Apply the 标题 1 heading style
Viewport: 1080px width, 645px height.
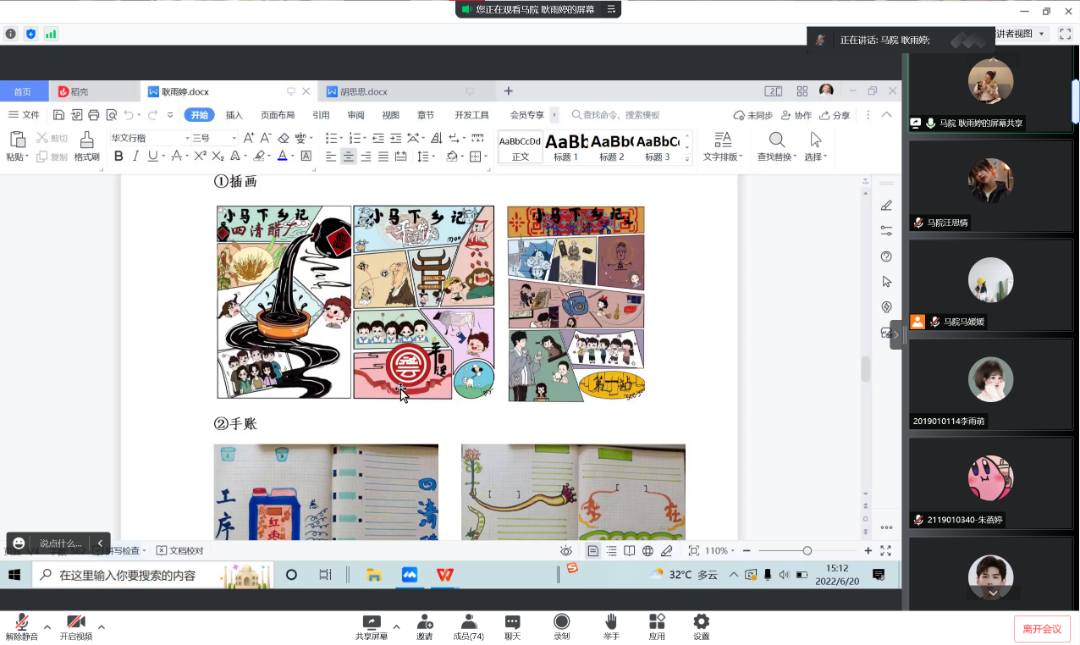[566, 147]
